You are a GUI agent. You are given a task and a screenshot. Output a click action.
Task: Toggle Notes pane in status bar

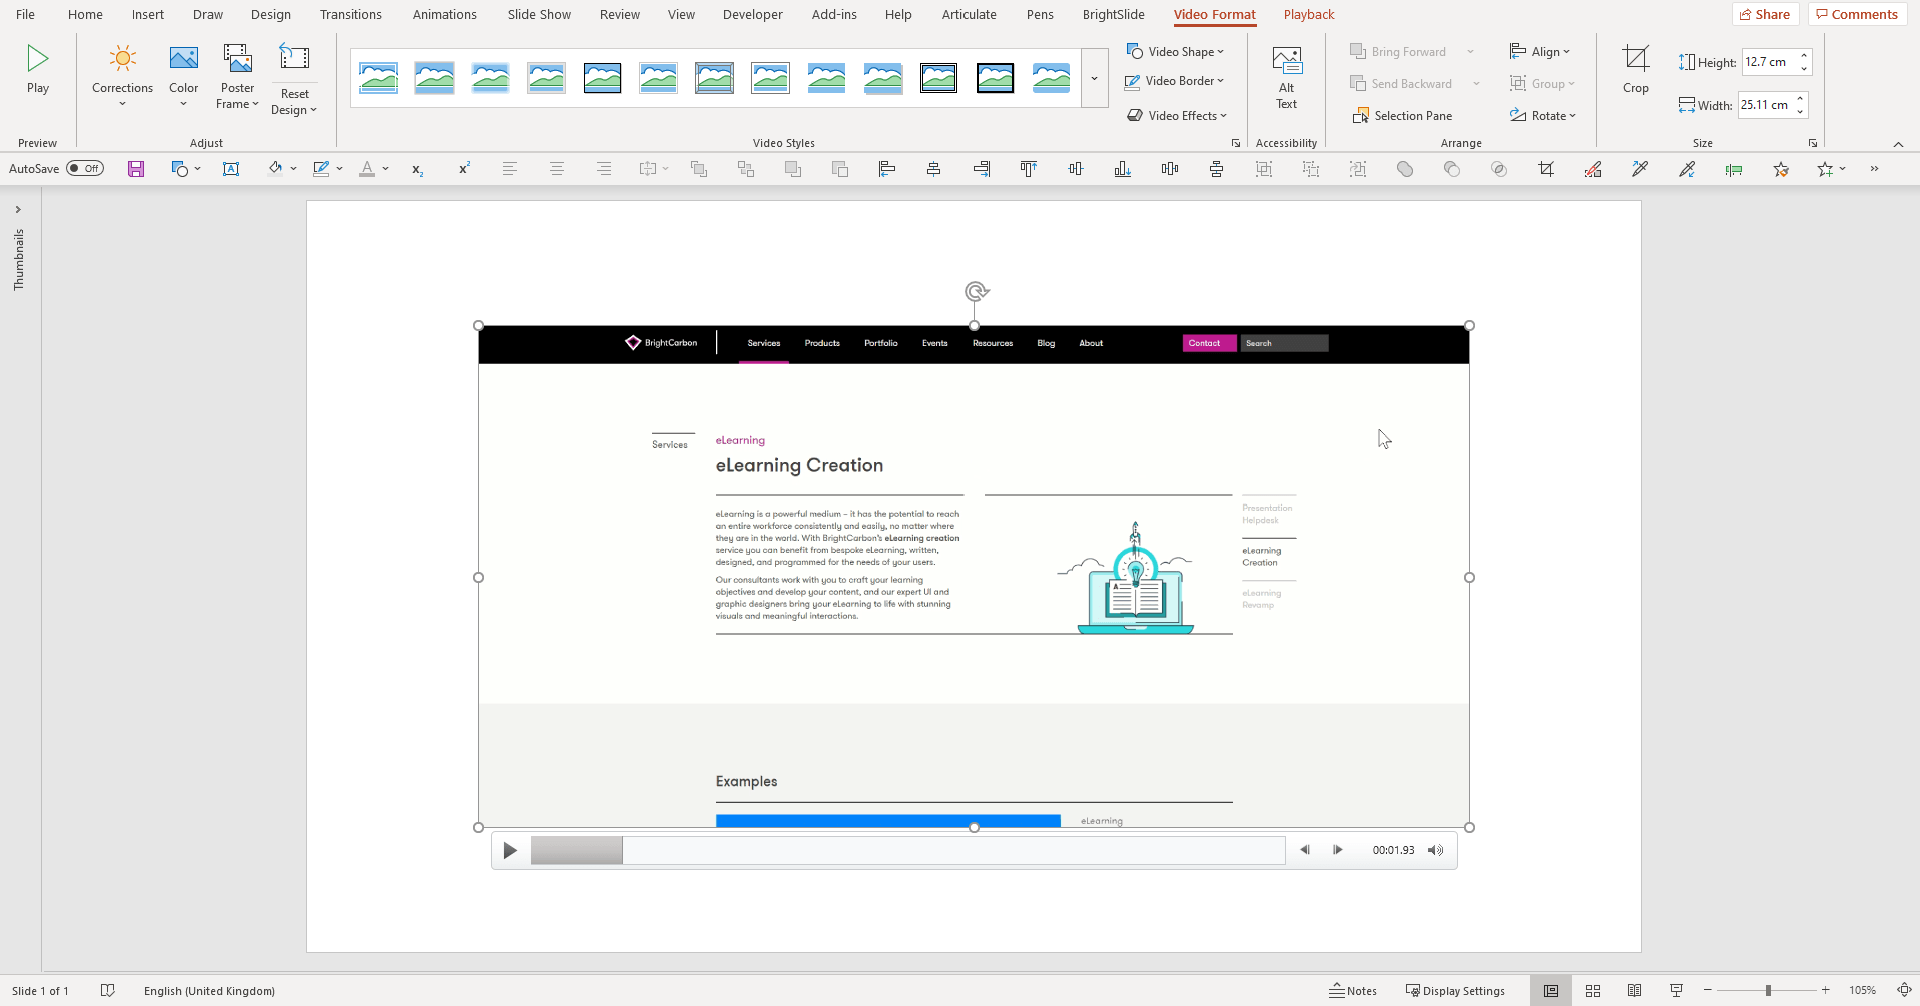click(1353, 991)
